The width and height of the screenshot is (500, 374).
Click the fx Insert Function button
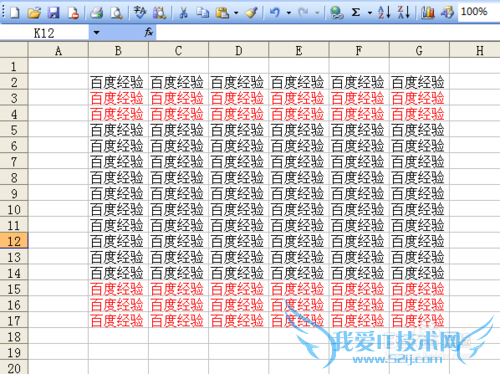point(148,32)
